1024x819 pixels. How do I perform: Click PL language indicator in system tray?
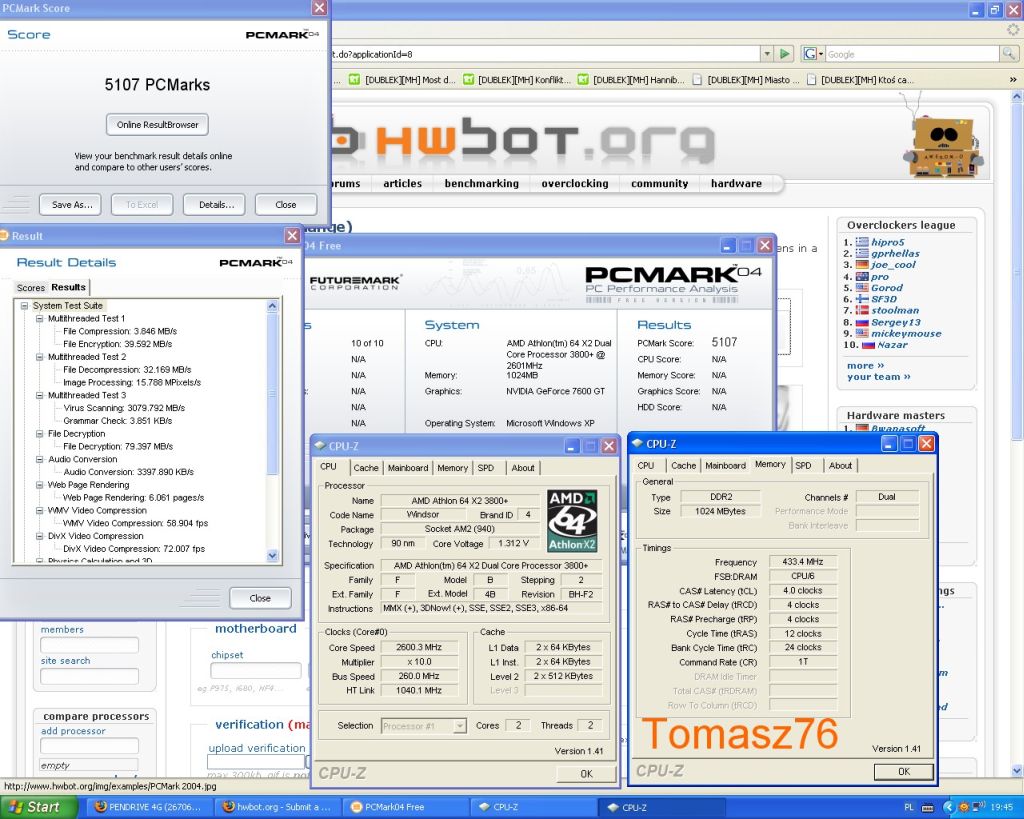coord(908,807)
